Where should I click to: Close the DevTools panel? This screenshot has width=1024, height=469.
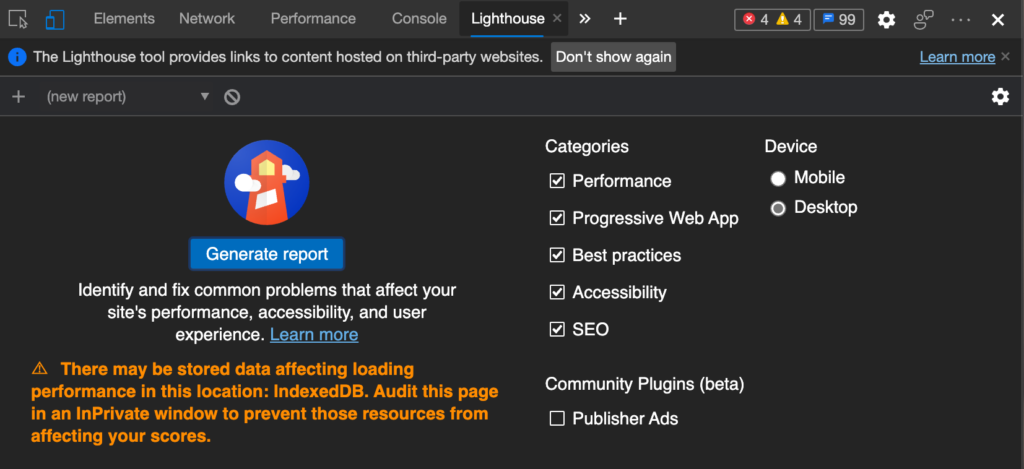998,20
